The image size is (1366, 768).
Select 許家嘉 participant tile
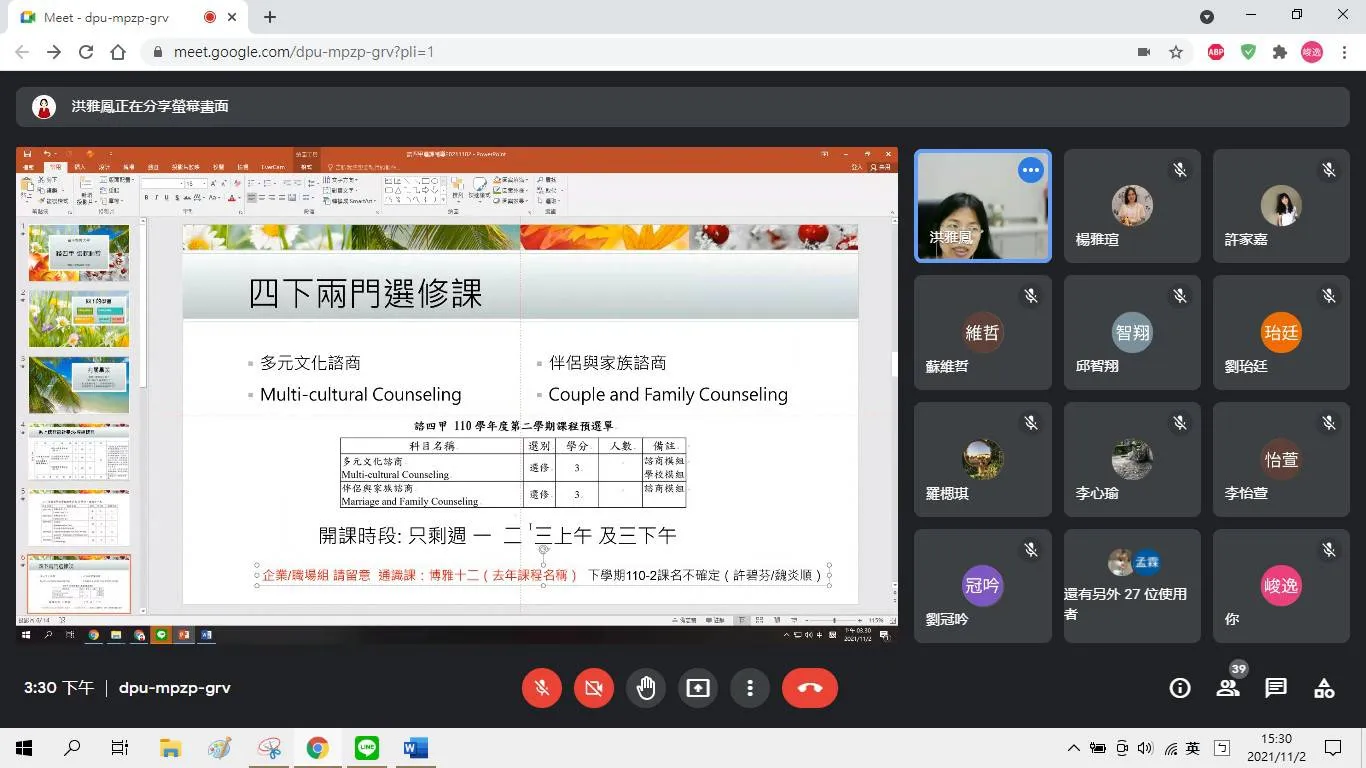(x=1281, y=206)
